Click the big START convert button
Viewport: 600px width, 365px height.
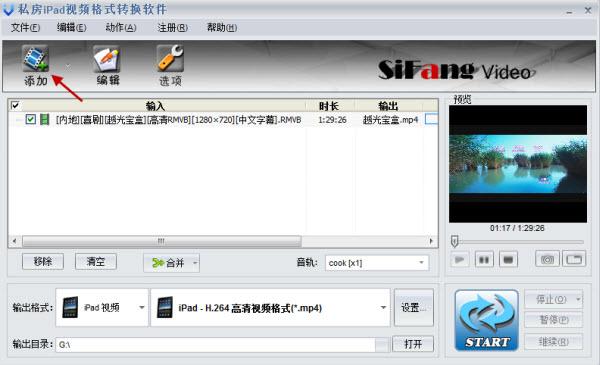click(x=486, y=320)
